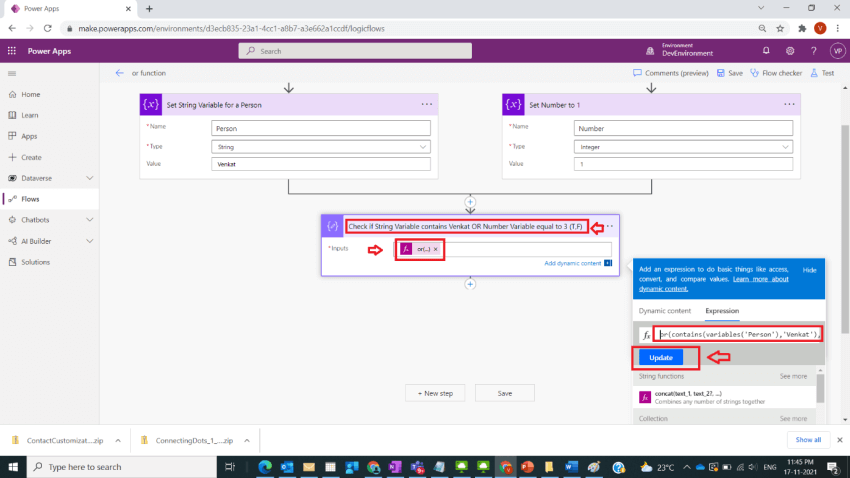Viewport: 850px width, 478px height.
Task: Close the downloads bar
Action: pos(840,440)
